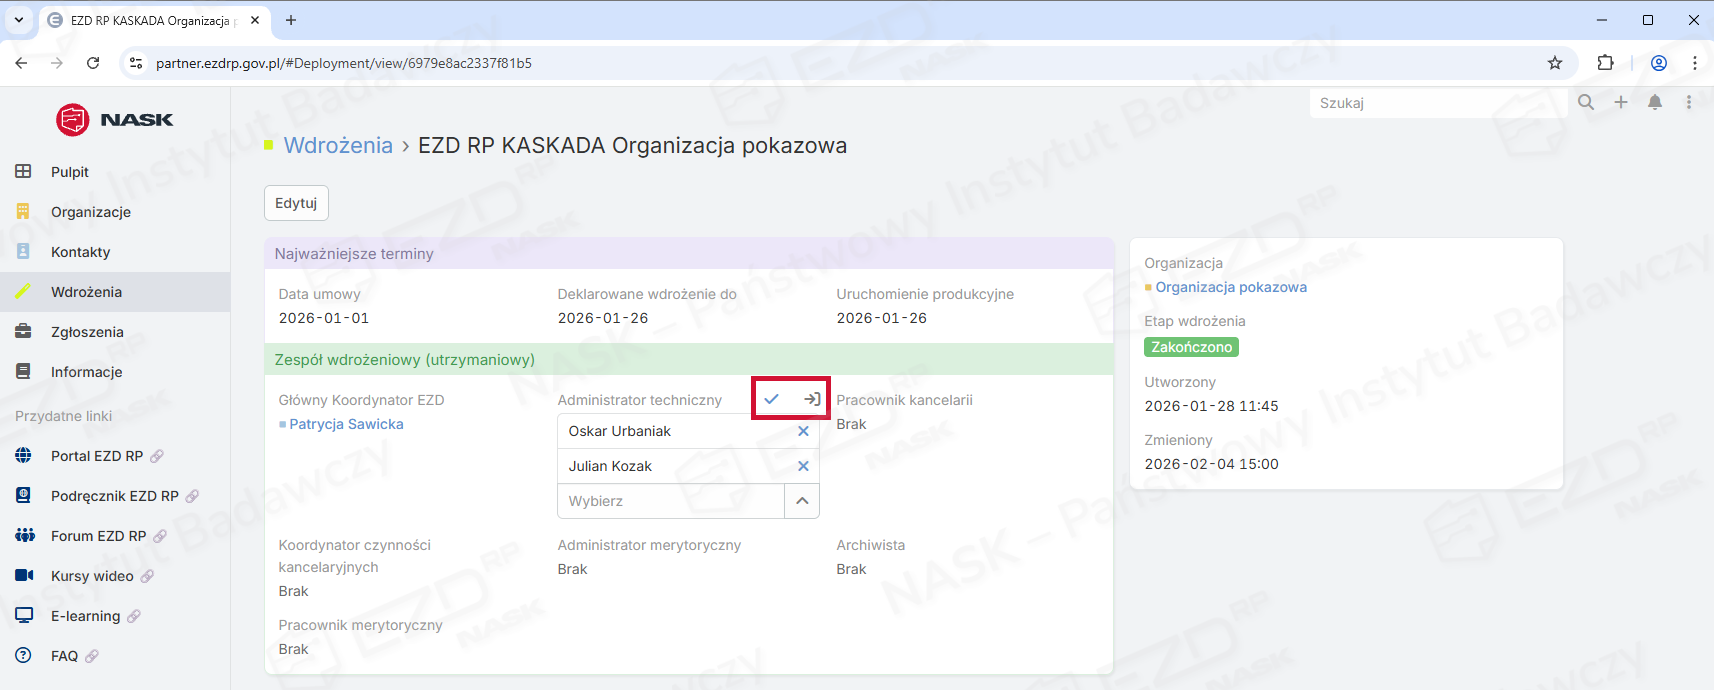Remove Oskar Urbaniak from administrators
The height and width of the screenshot is (690, 1714).
click(803, 431)
